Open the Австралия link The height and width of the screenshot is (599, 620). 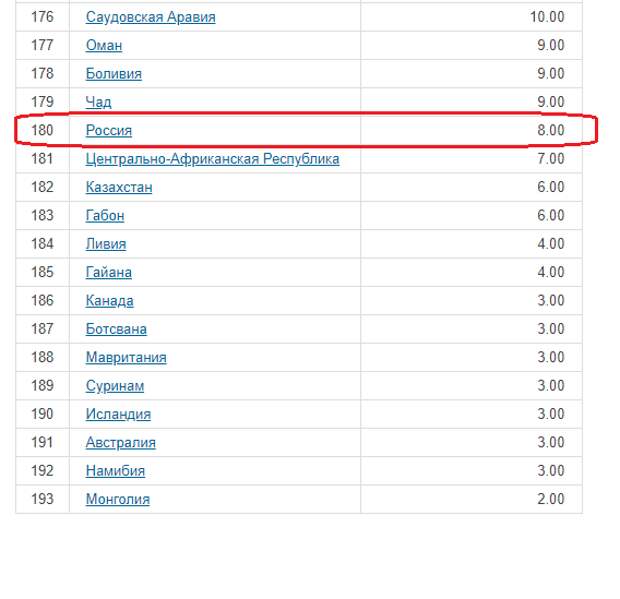[x=120, y=443]
